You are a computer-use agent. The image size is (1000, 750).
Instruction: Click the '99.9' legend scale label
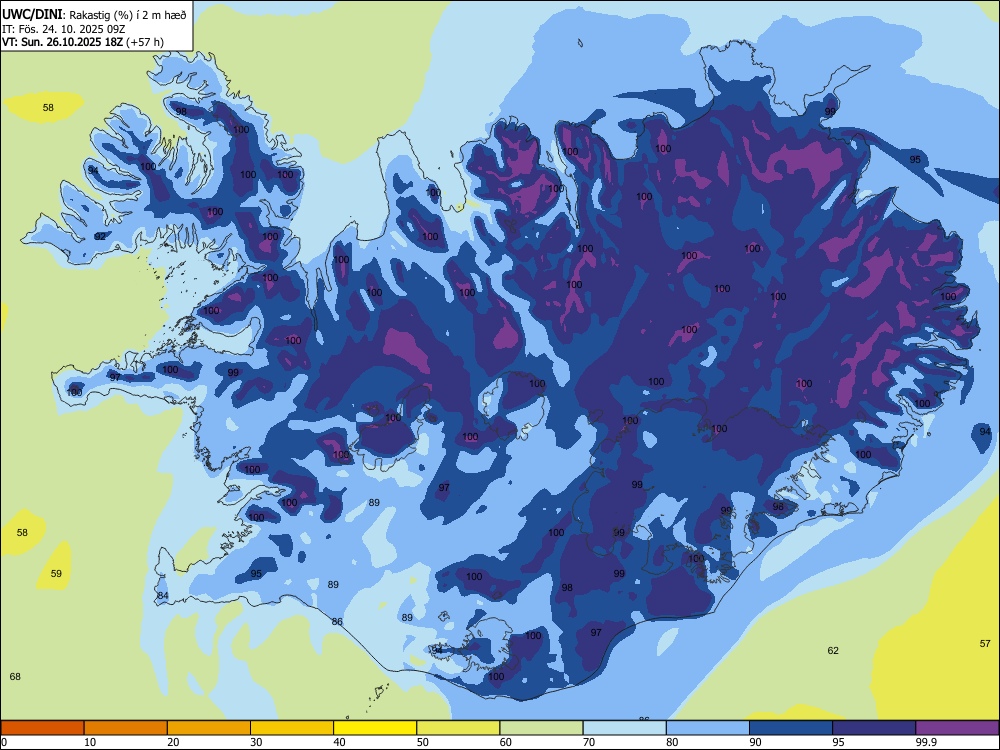click(926, 742)
